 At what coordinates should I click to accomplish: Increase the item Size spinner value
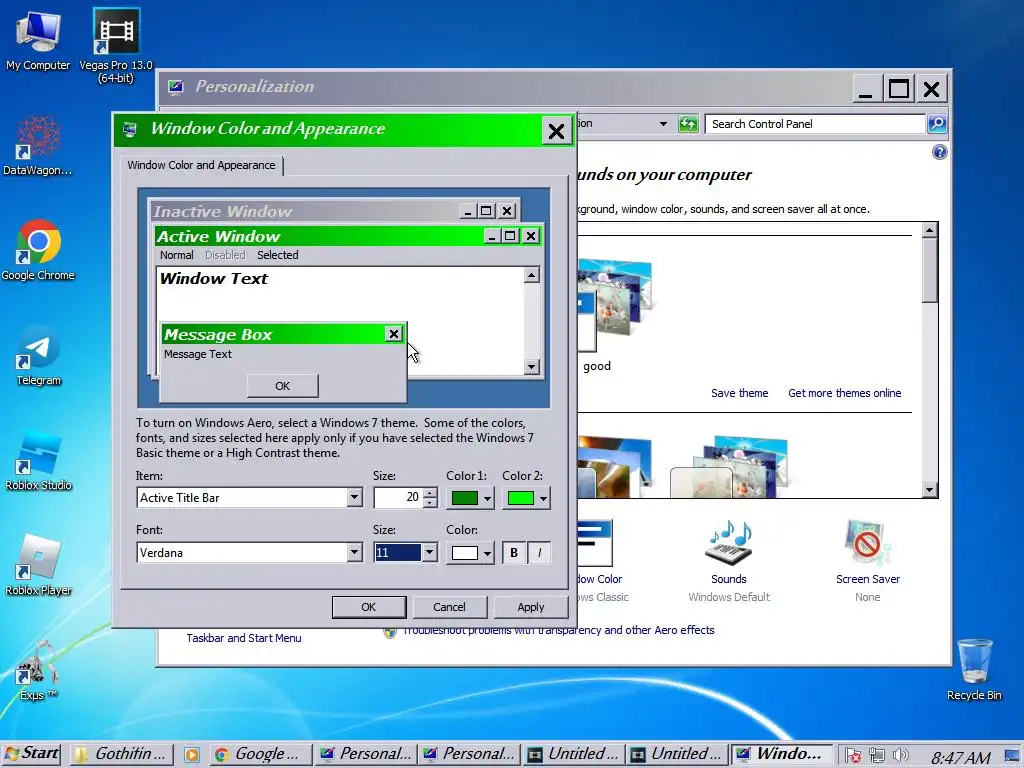click(430, 493)
